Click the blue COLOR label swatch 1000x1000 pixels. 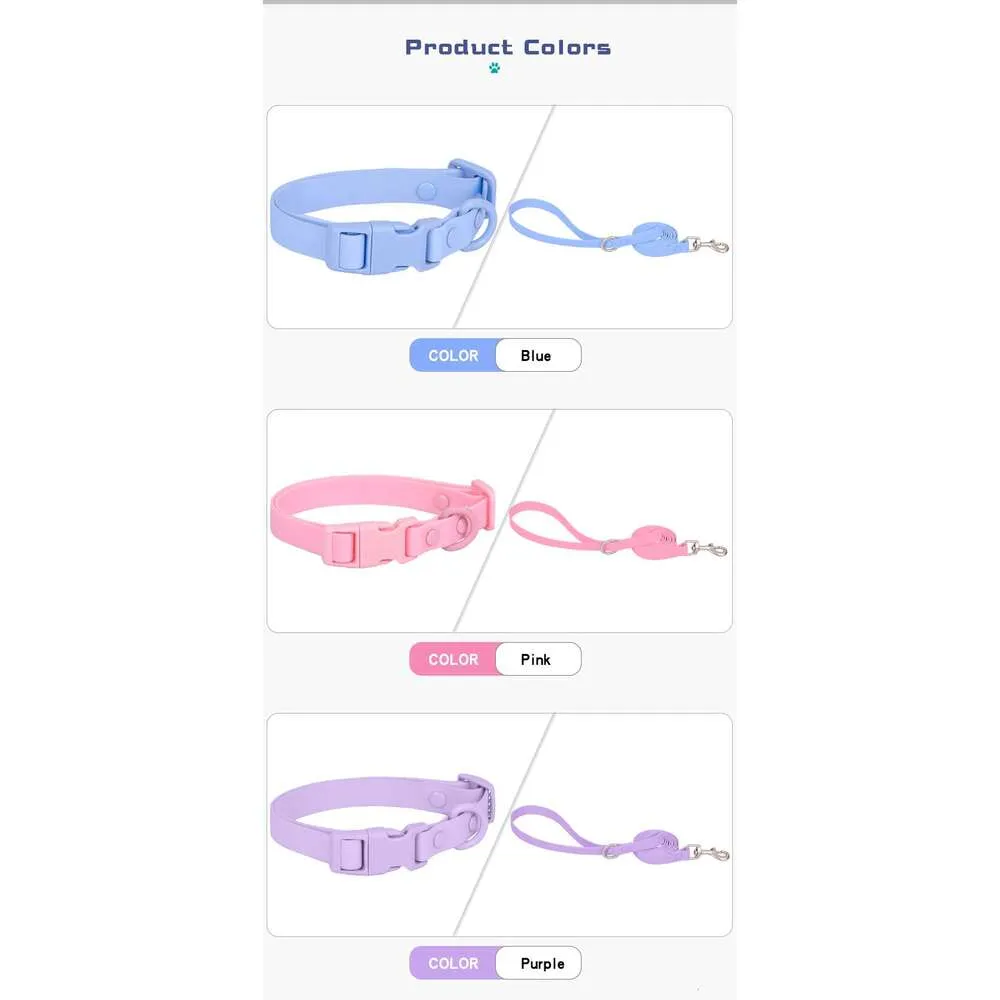453,355
